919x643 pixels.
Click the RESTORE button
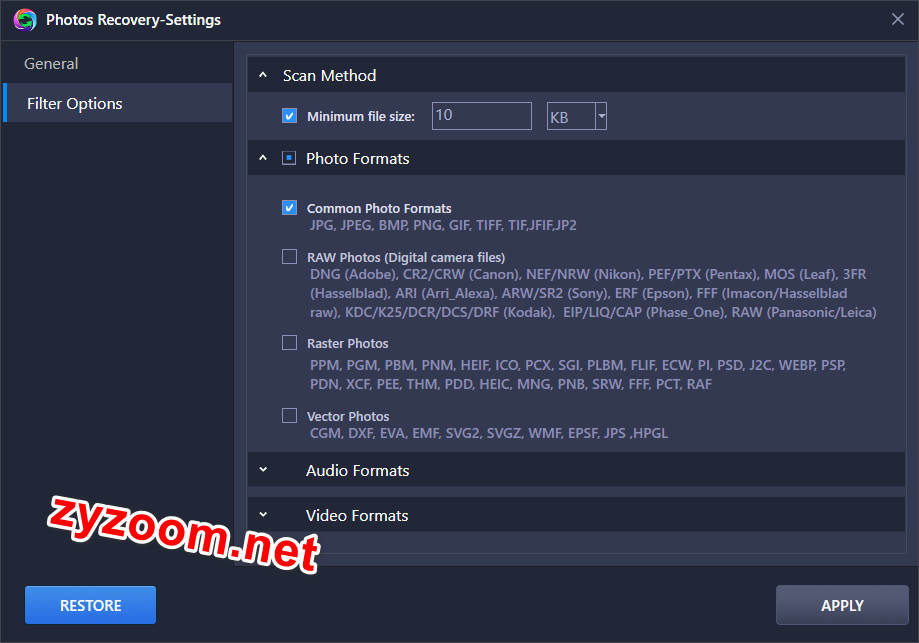pyautogui.click(x=90, y=605)
